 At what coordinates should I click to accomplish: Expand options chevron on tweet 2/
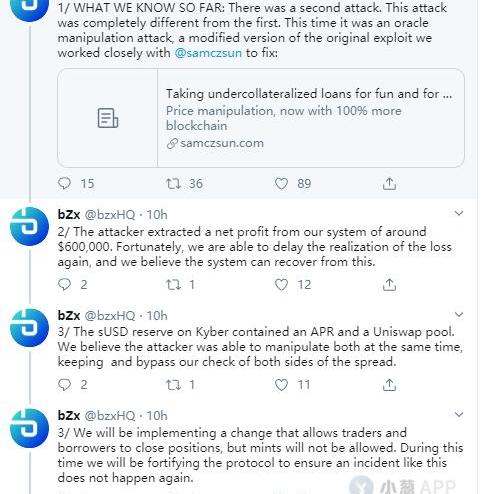pos(459,213)
